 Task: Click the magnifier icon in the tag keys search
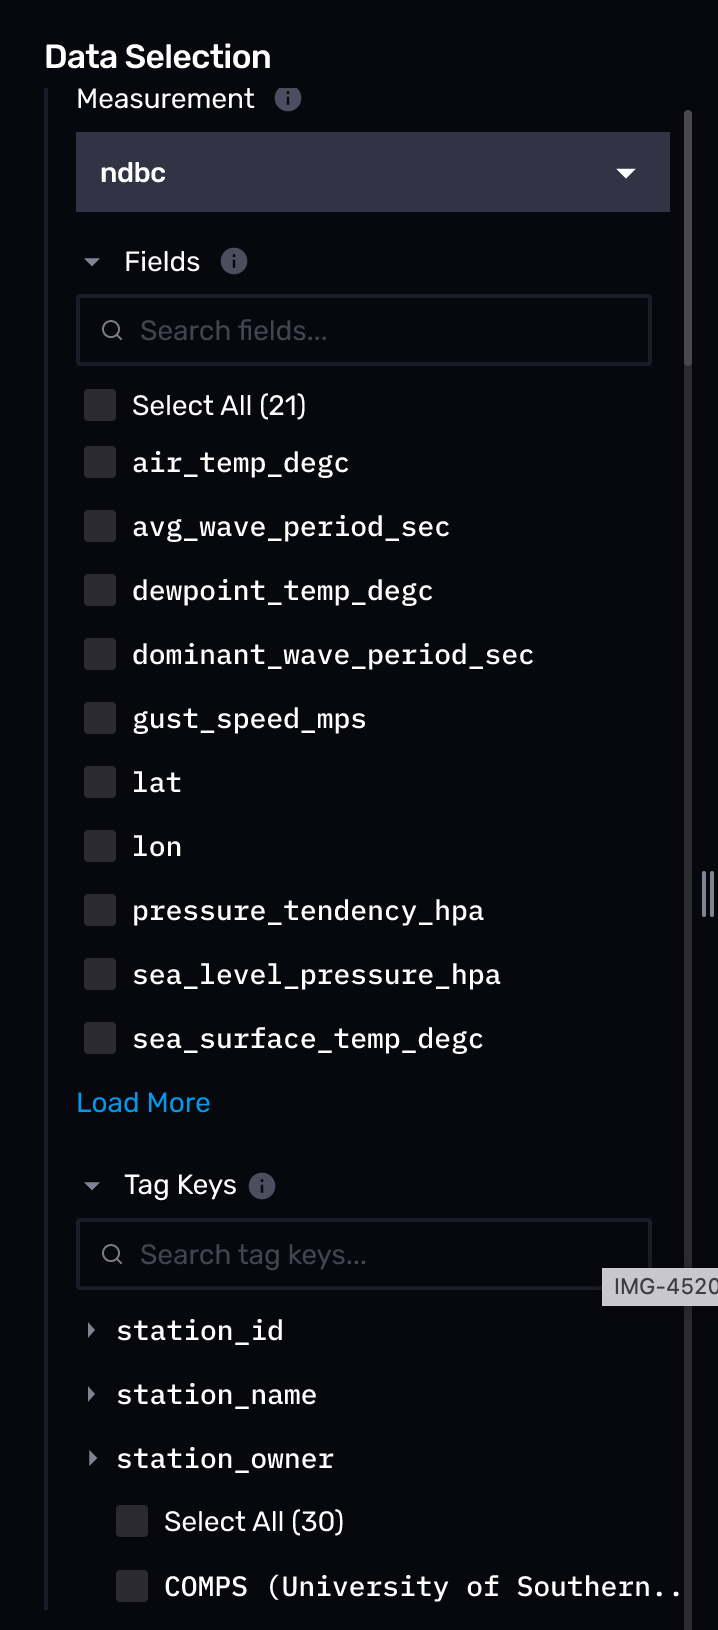[112, 1254]
